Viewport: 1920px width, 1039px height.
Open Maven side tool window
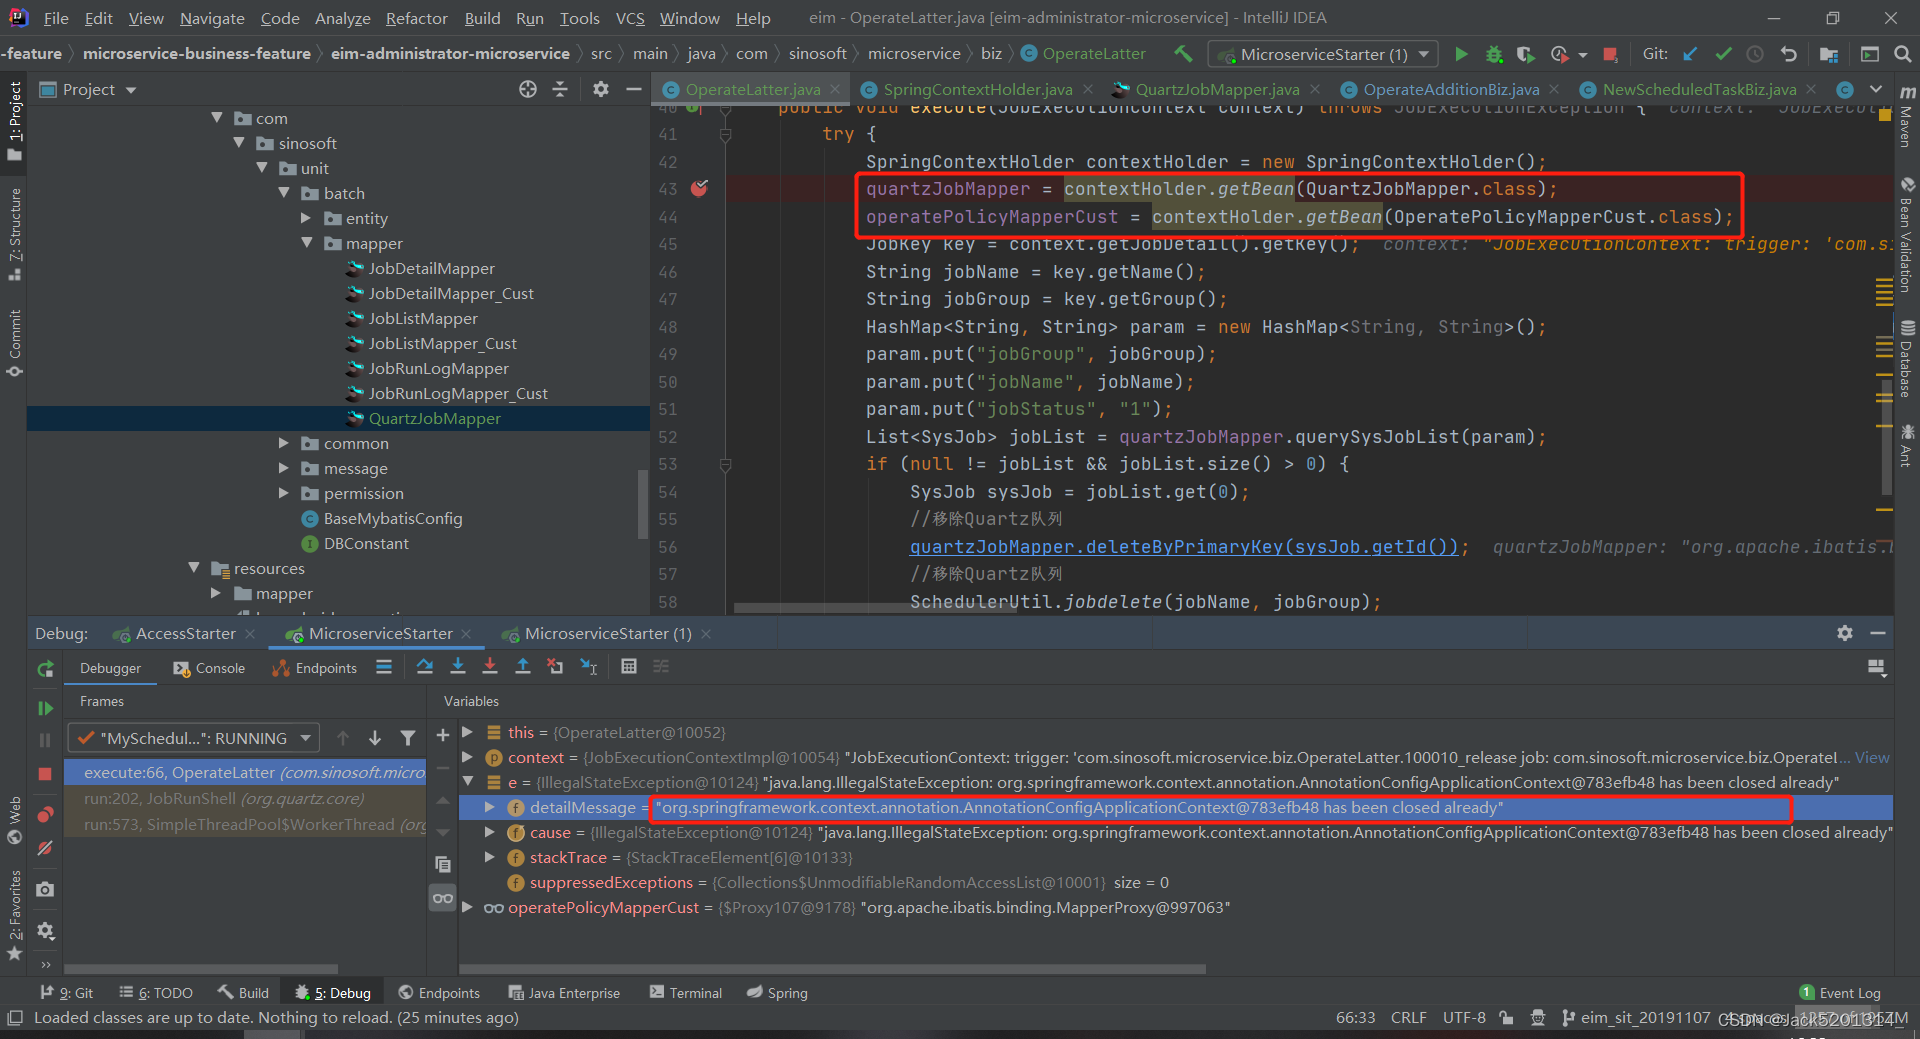coord(1906,118)
